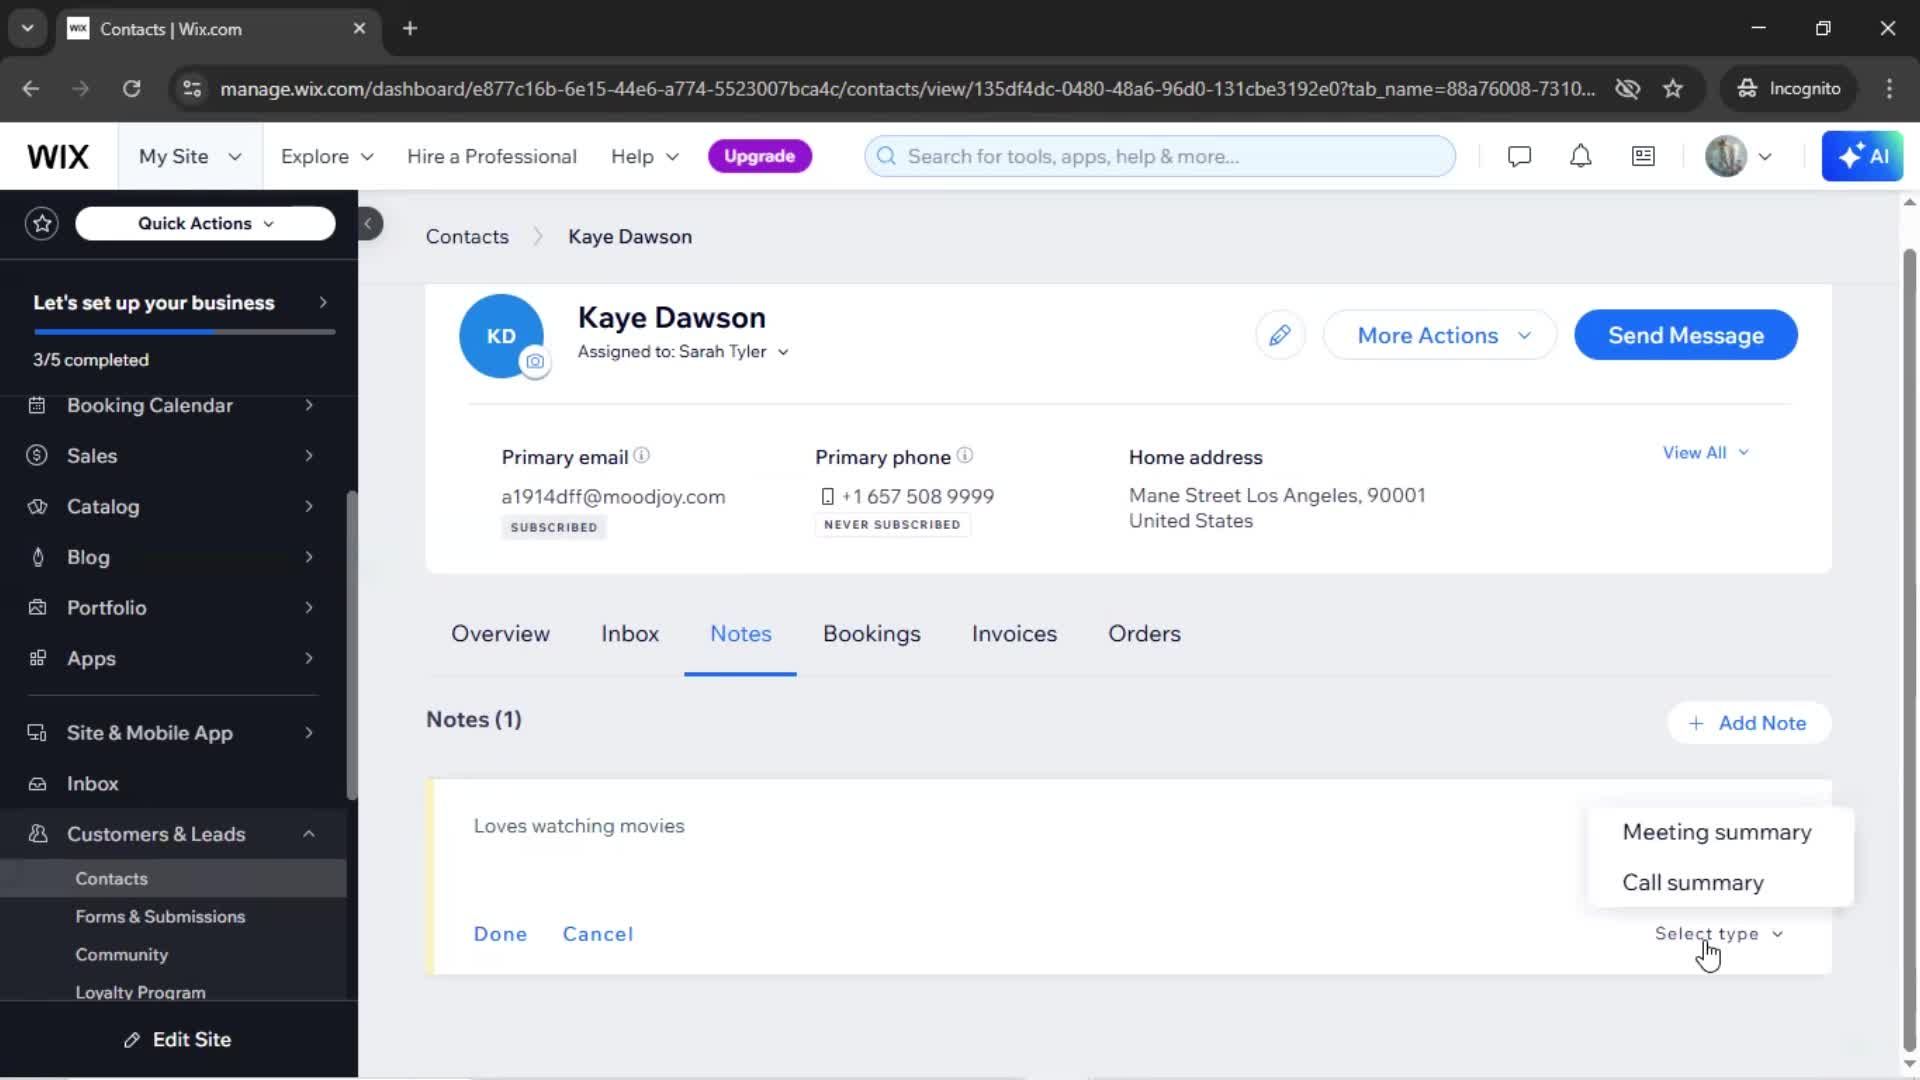Click the Wix logo

coord(58,157)
